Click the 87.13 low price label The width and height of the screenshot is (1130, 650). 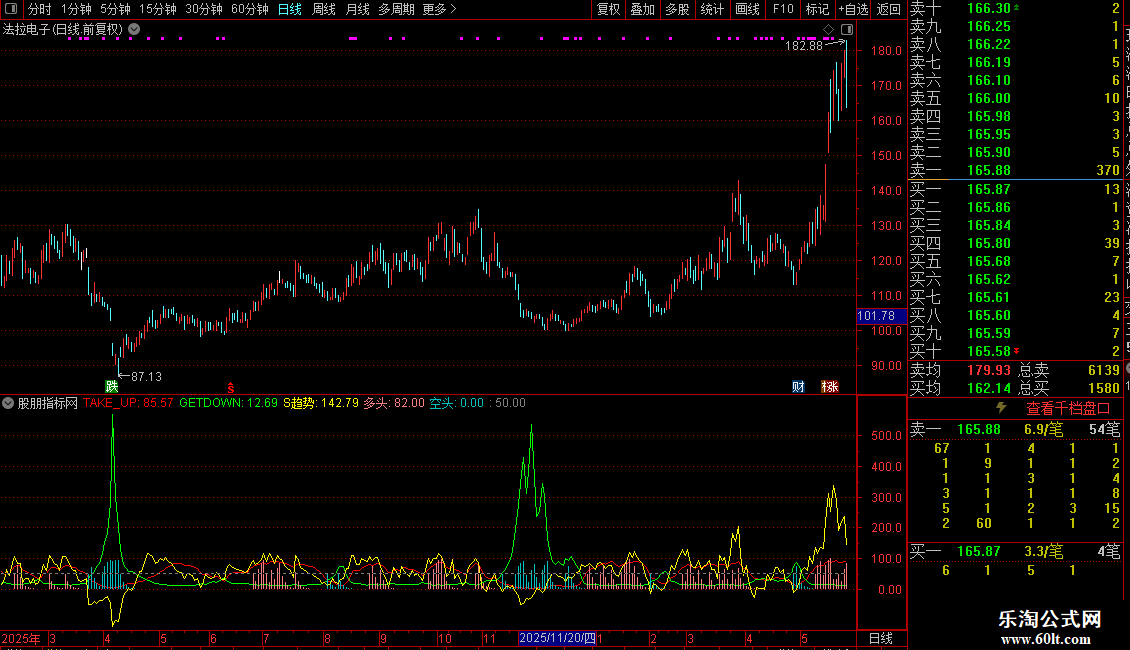(146, 376)
